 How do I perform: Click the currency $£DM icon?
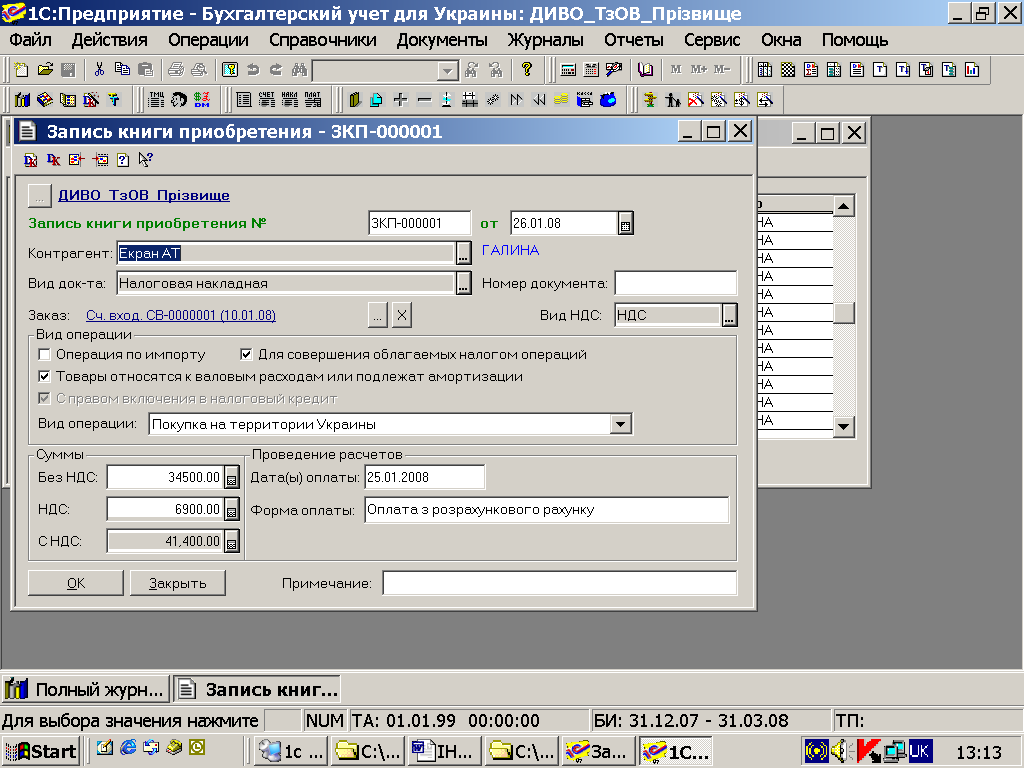coord(202,99)
